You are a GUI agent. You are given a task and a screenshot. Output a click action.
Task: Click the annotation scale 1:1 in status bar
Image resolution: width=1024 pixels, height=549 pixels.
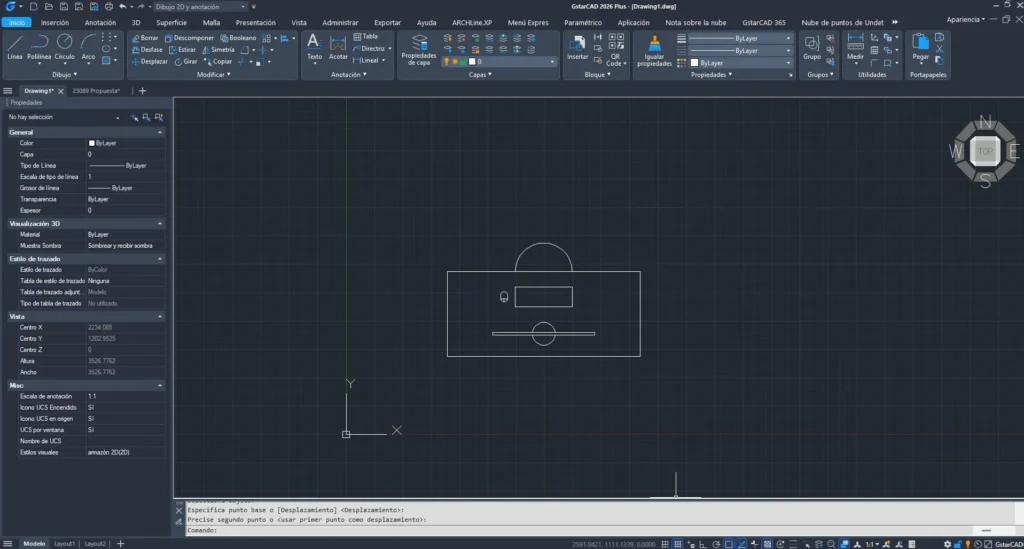(871, 543)
